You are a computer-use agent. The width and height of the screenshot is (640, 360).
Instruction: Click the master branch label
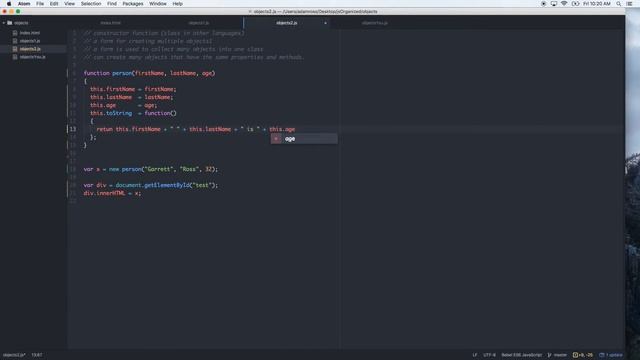pyautogui.click(x=560, y=355)
